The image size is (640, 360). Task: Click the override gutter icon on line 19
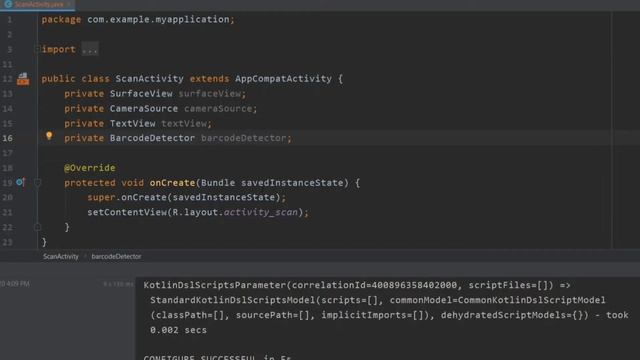pyautogui.click(x=21, y=182)
